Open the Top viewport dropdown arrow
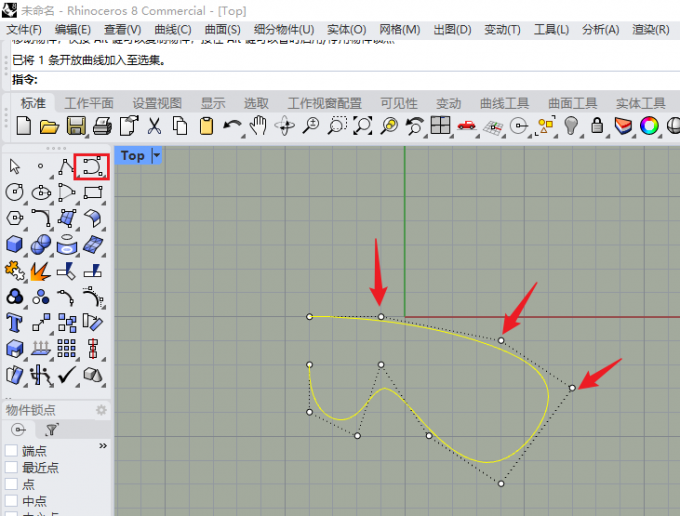Viewport: 680px width, 516px height. point(157,155)
